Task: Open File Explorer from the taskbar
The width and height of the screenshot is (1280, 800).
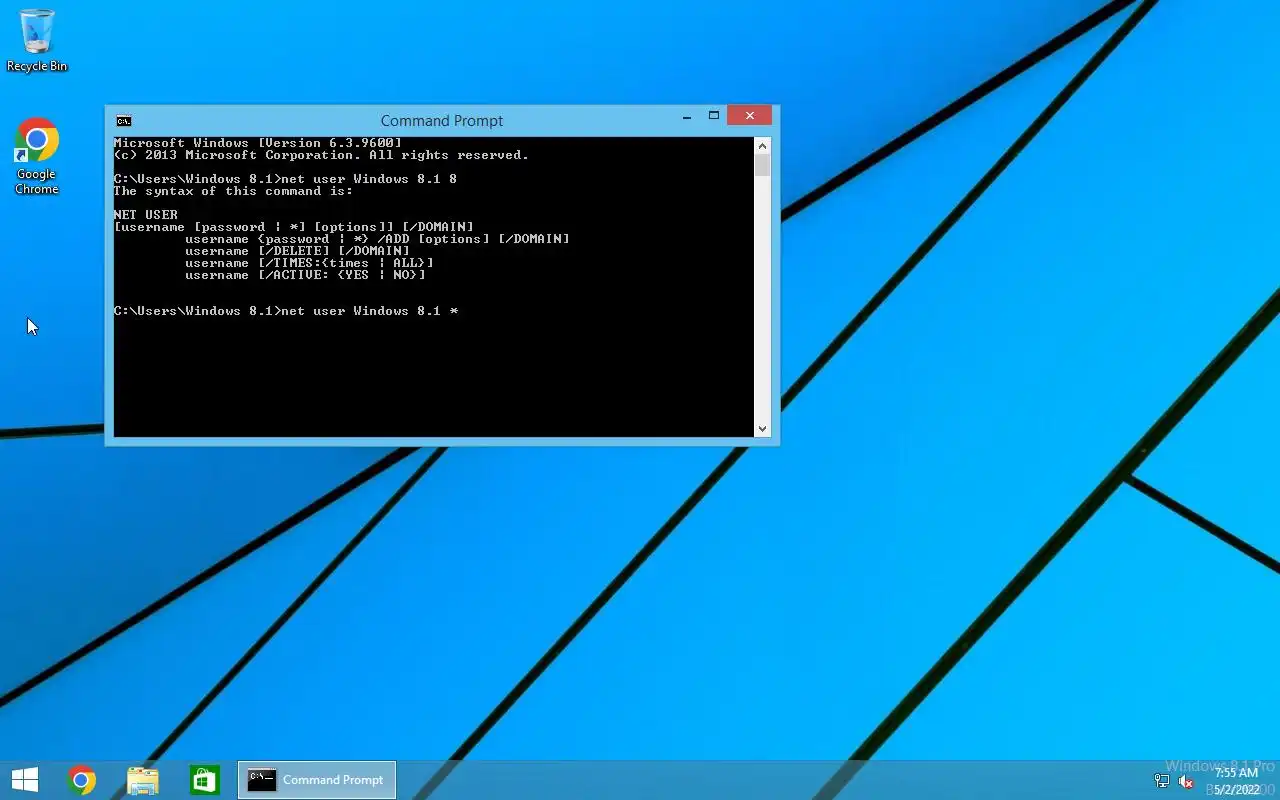Action: 143,780
